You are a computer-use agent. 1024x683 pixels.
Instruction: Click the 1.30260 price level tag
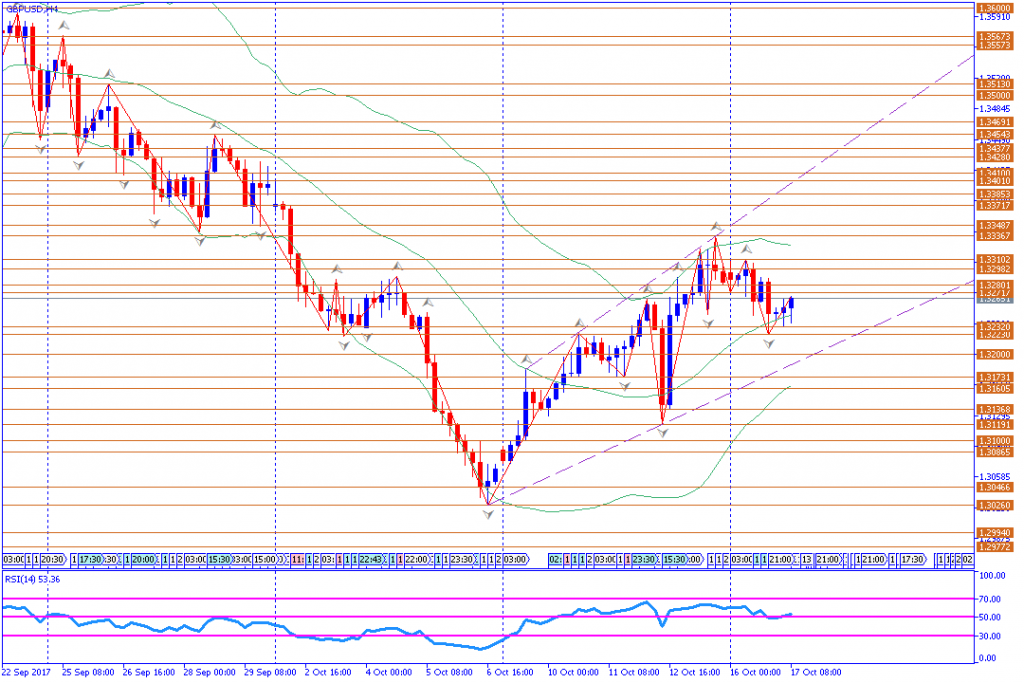[x=994, y=505]
